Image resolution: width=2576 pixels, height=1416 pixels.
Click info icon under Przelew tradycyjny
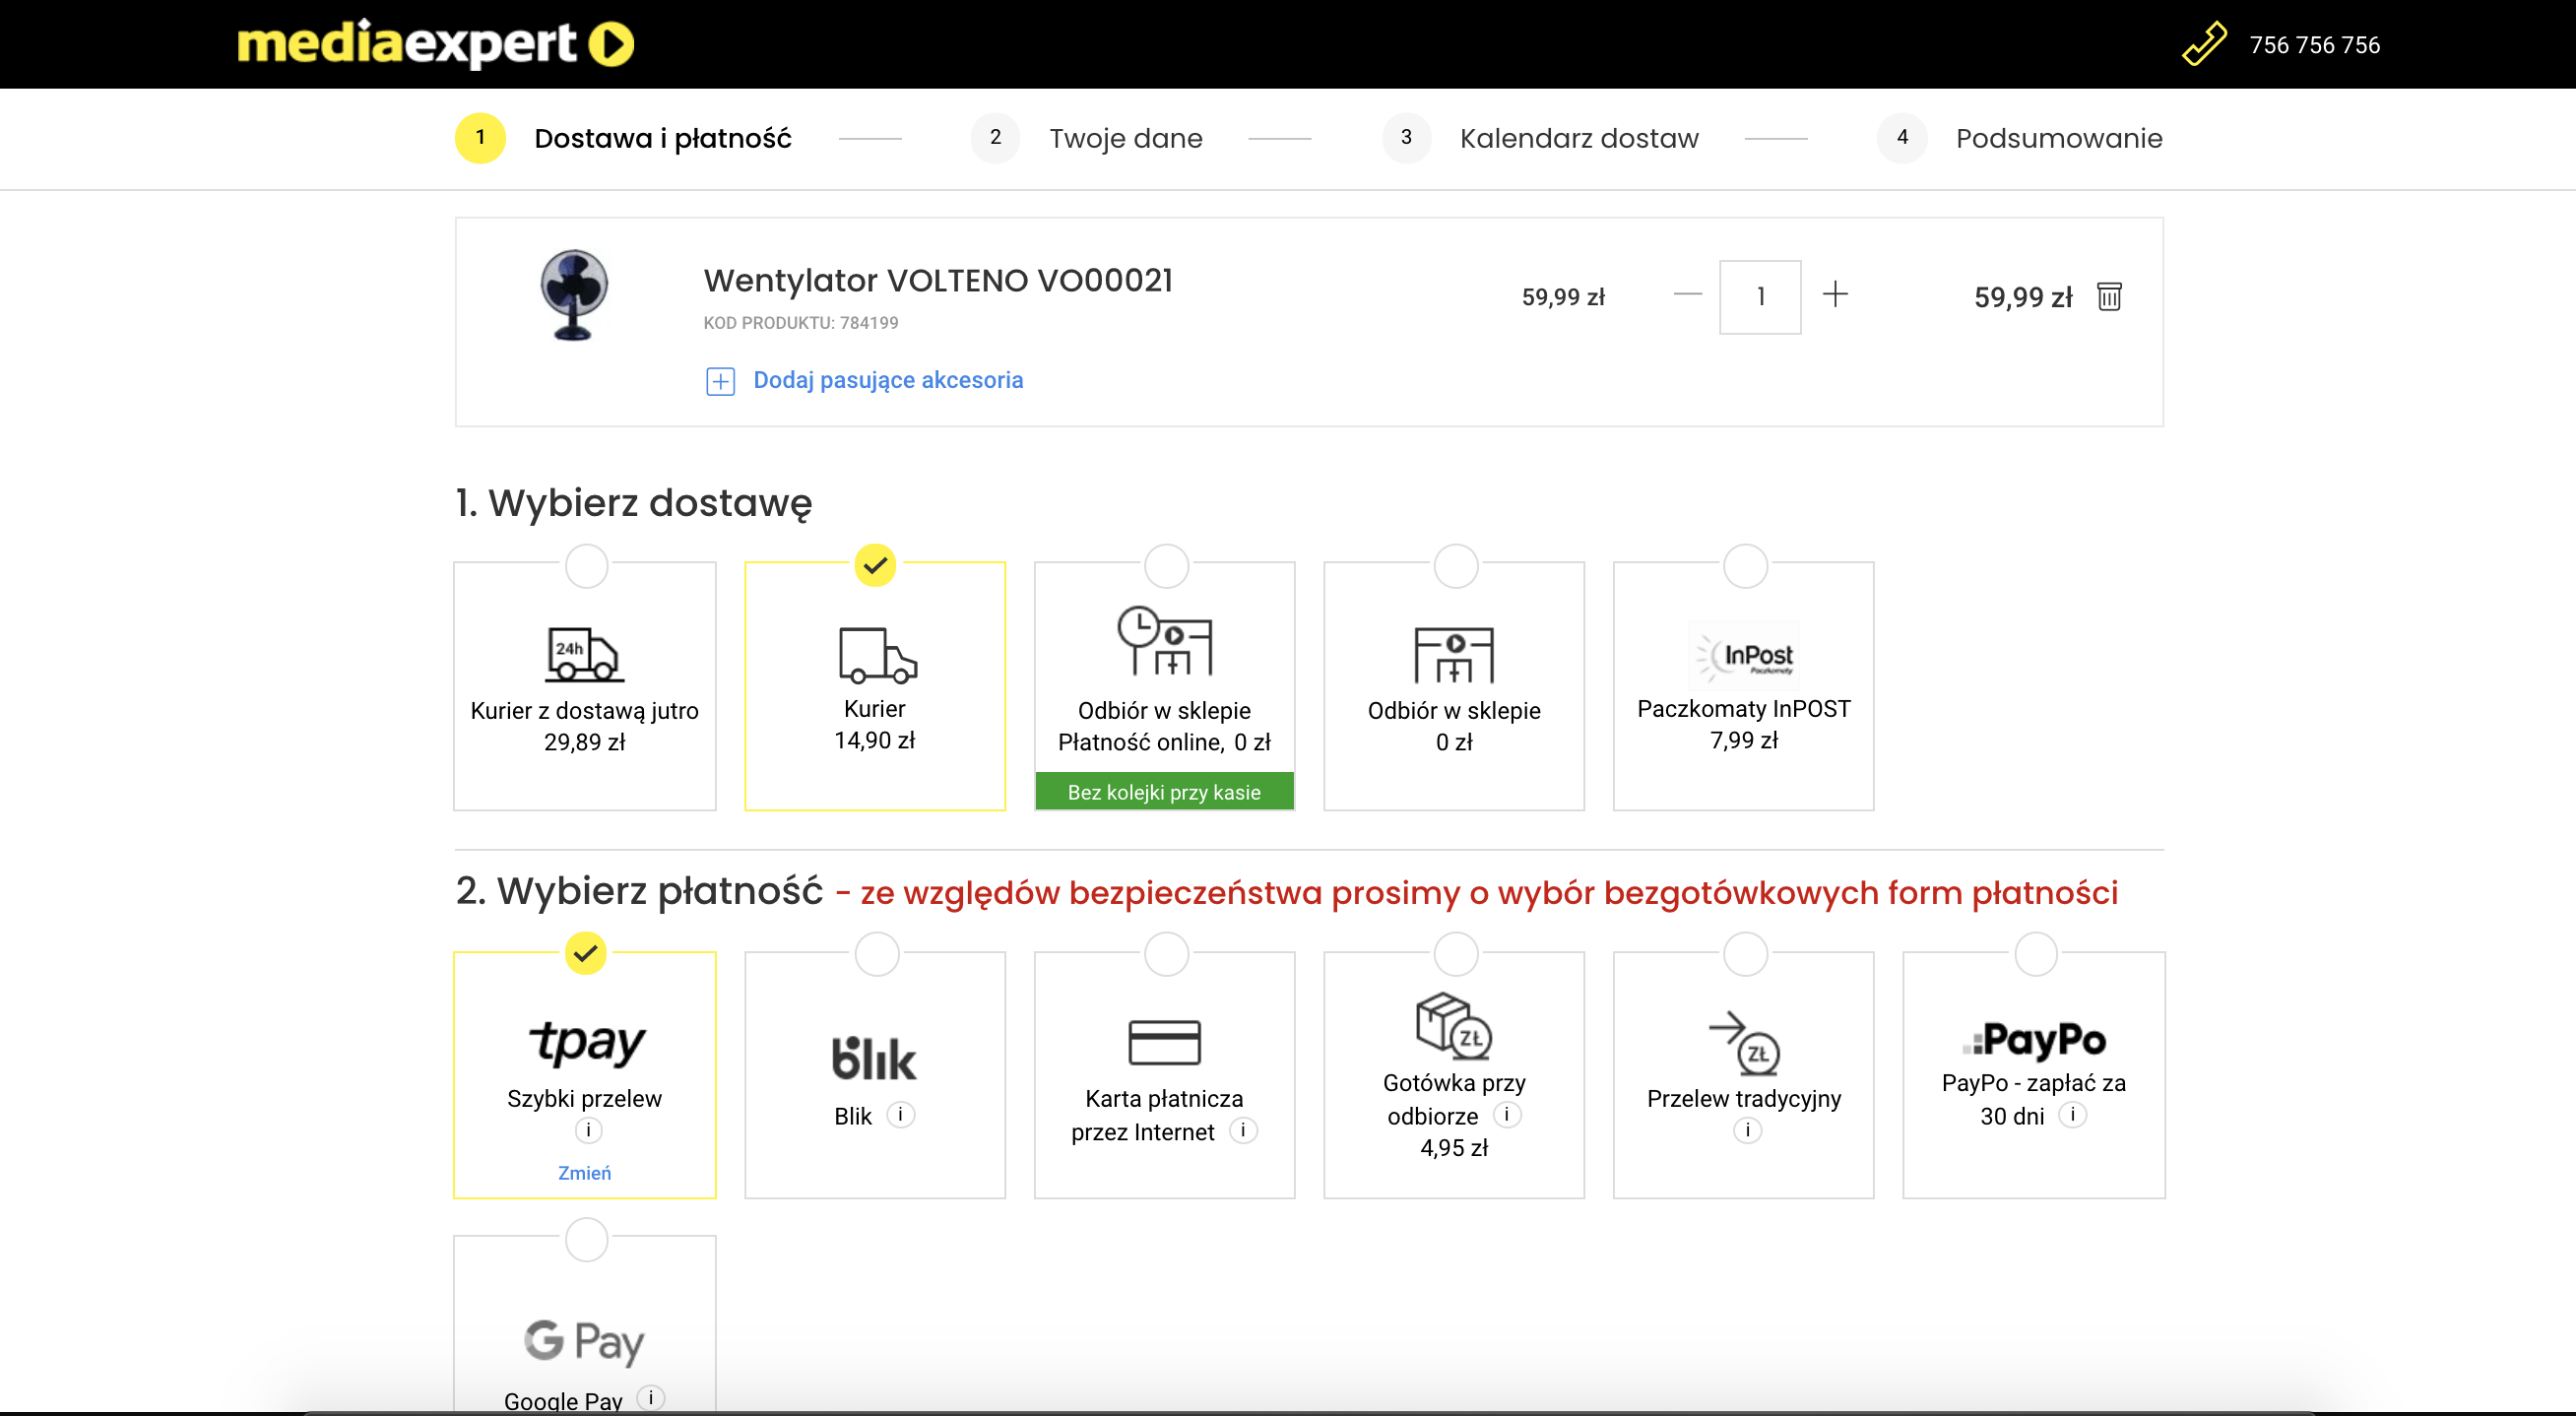click(x=1746, y=1131)
